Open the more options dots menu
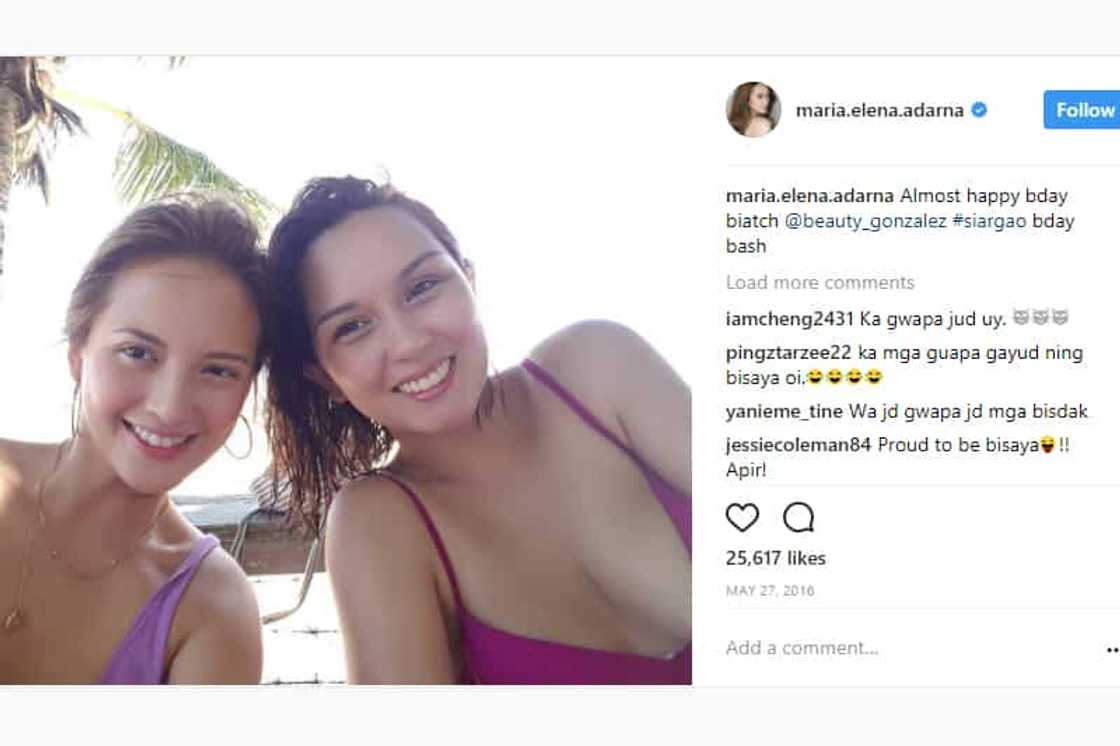The height and width of the screenshot is (746, 1120). 1112,649
